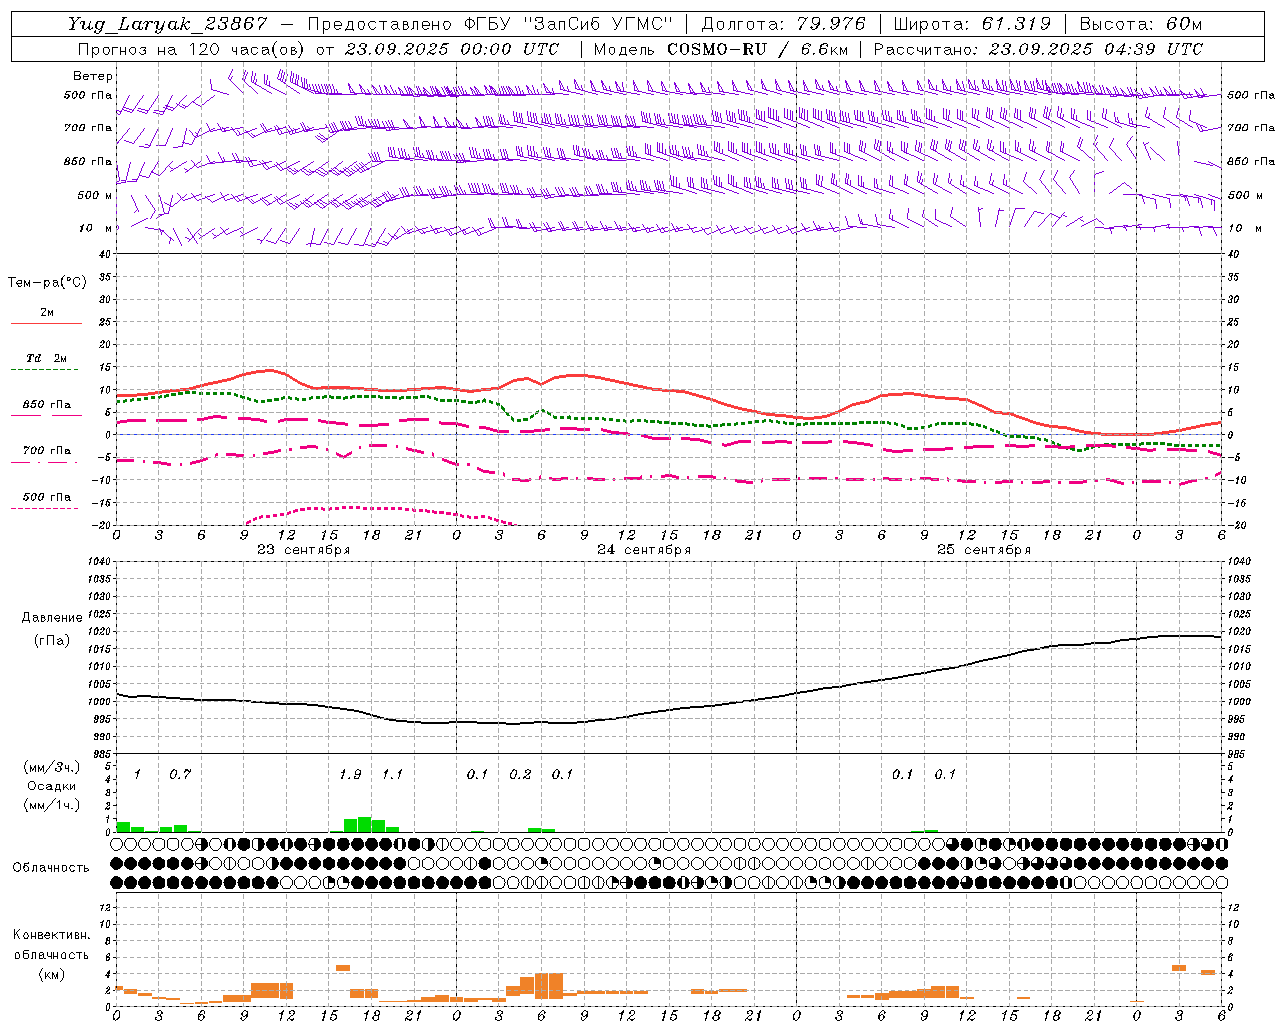Click the Тем-ра(°C) axis title
Viewport: 1280px width, 1024px height.
coord(47,282)
